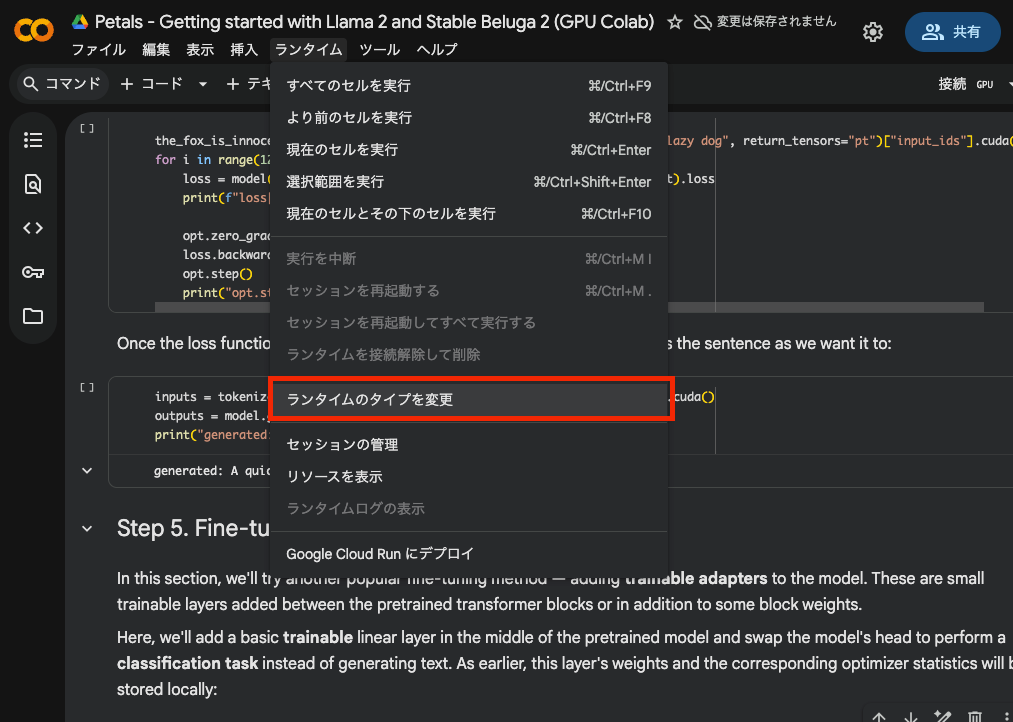Viewport: 1013px width, 722px height.
Task: Open the files folder panel
Action: tap(33, 316)
